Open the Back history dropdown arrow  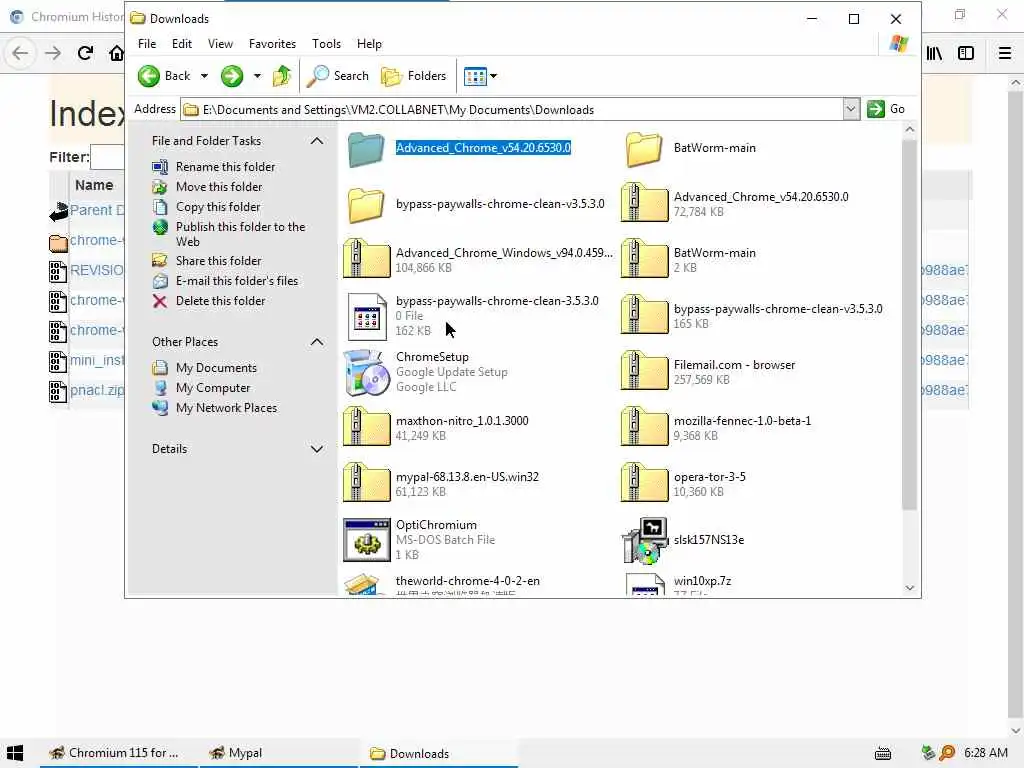pos(204,76)
